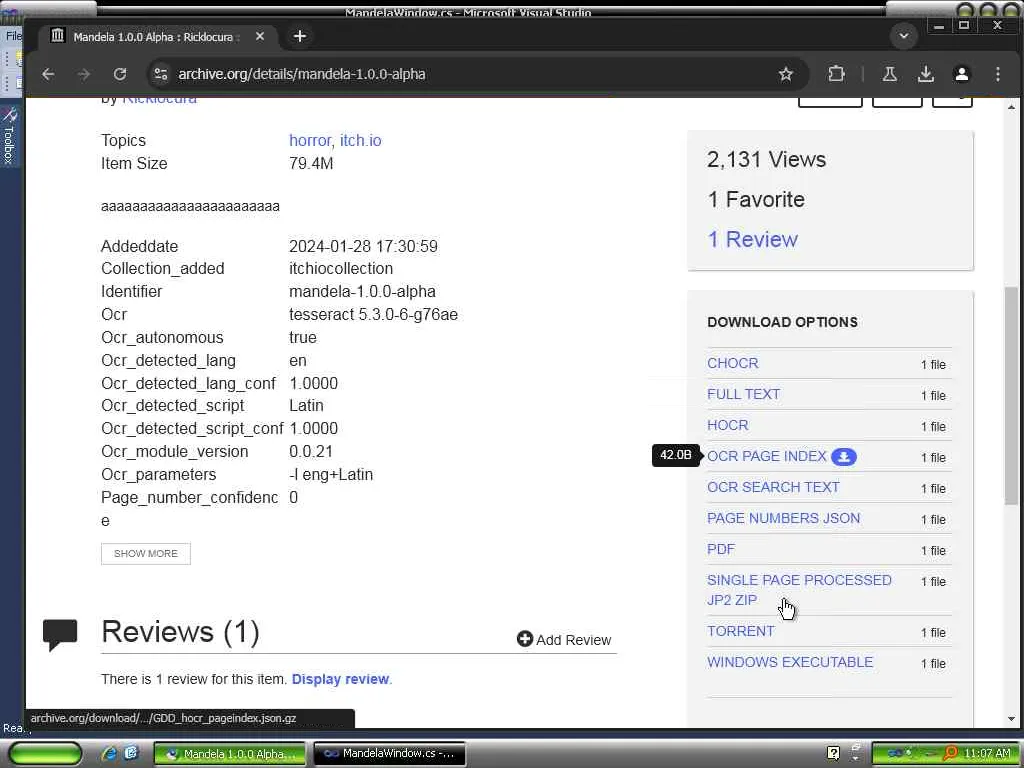1024x768 pixels.
Task: Click the scrollbar up arrow
Action: (x=1011, y=106)
